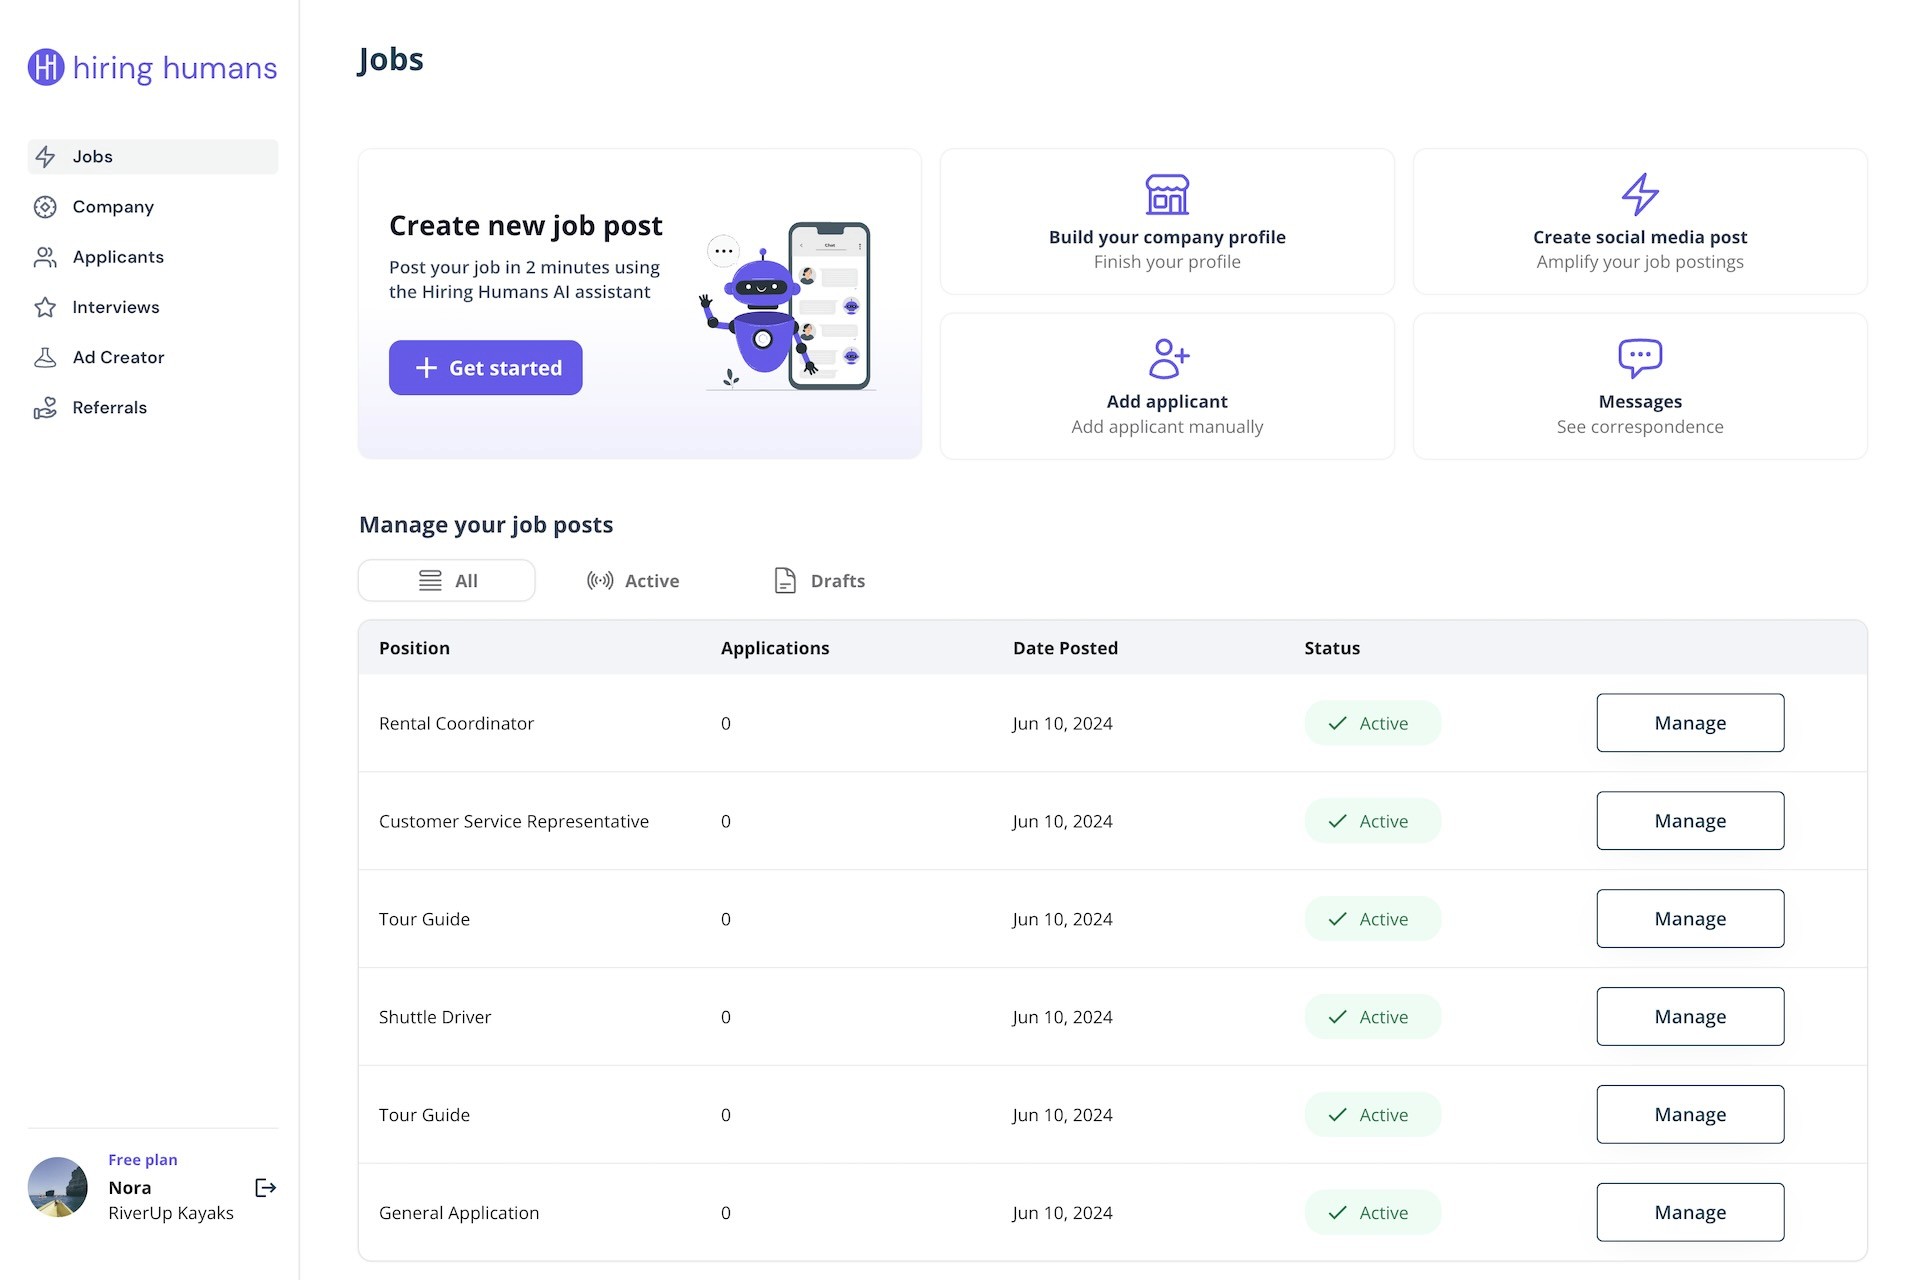
Task: Select the All job posts tab
Action: tap(447, 581)
